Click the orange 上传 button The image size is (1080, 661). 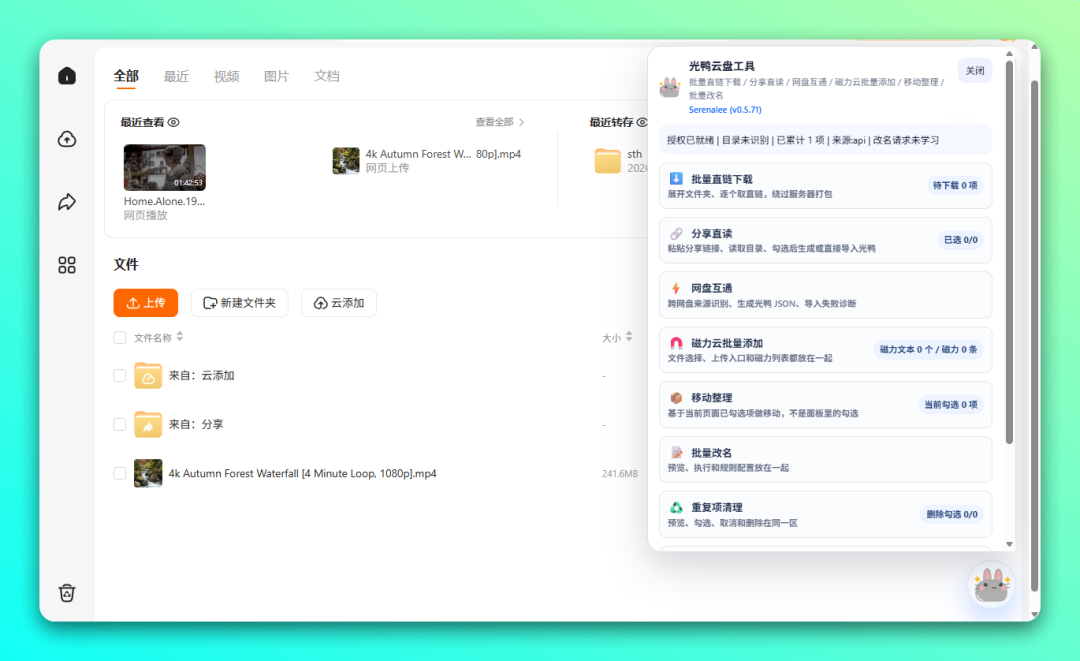(x=146, y=303)
